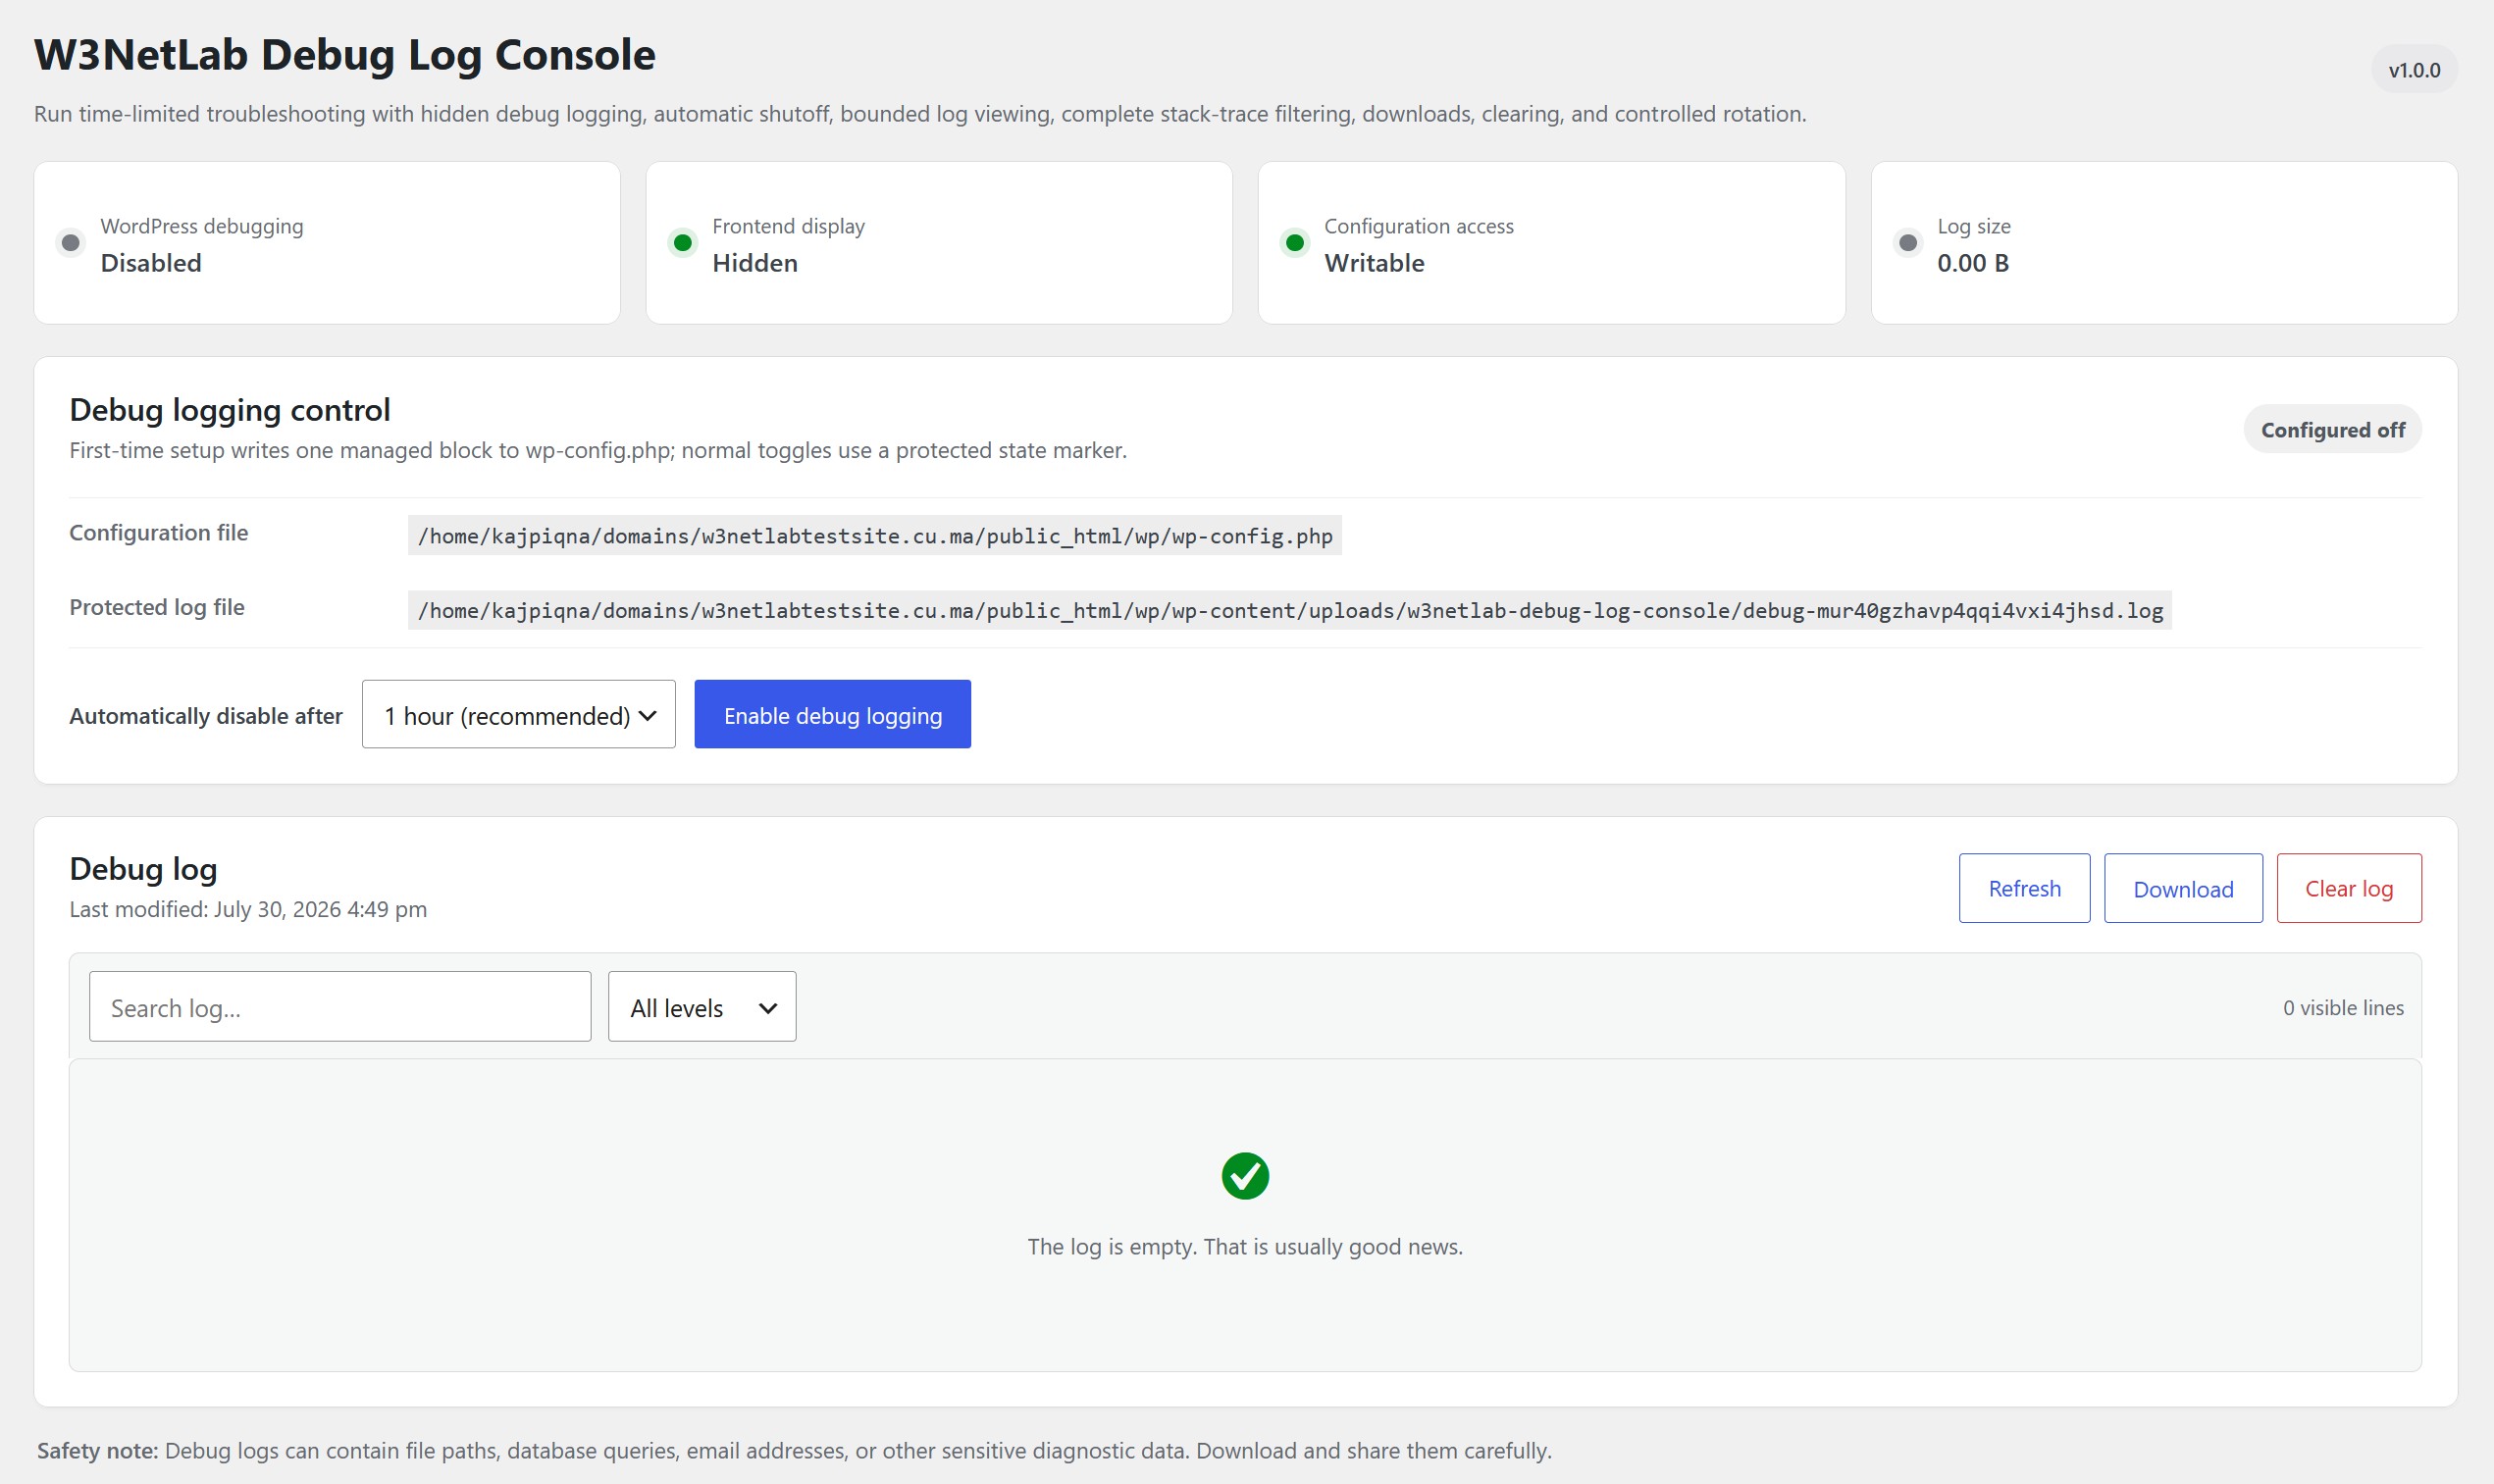
Task: Click the Configuration file label
Action: [x=159, y=533]
